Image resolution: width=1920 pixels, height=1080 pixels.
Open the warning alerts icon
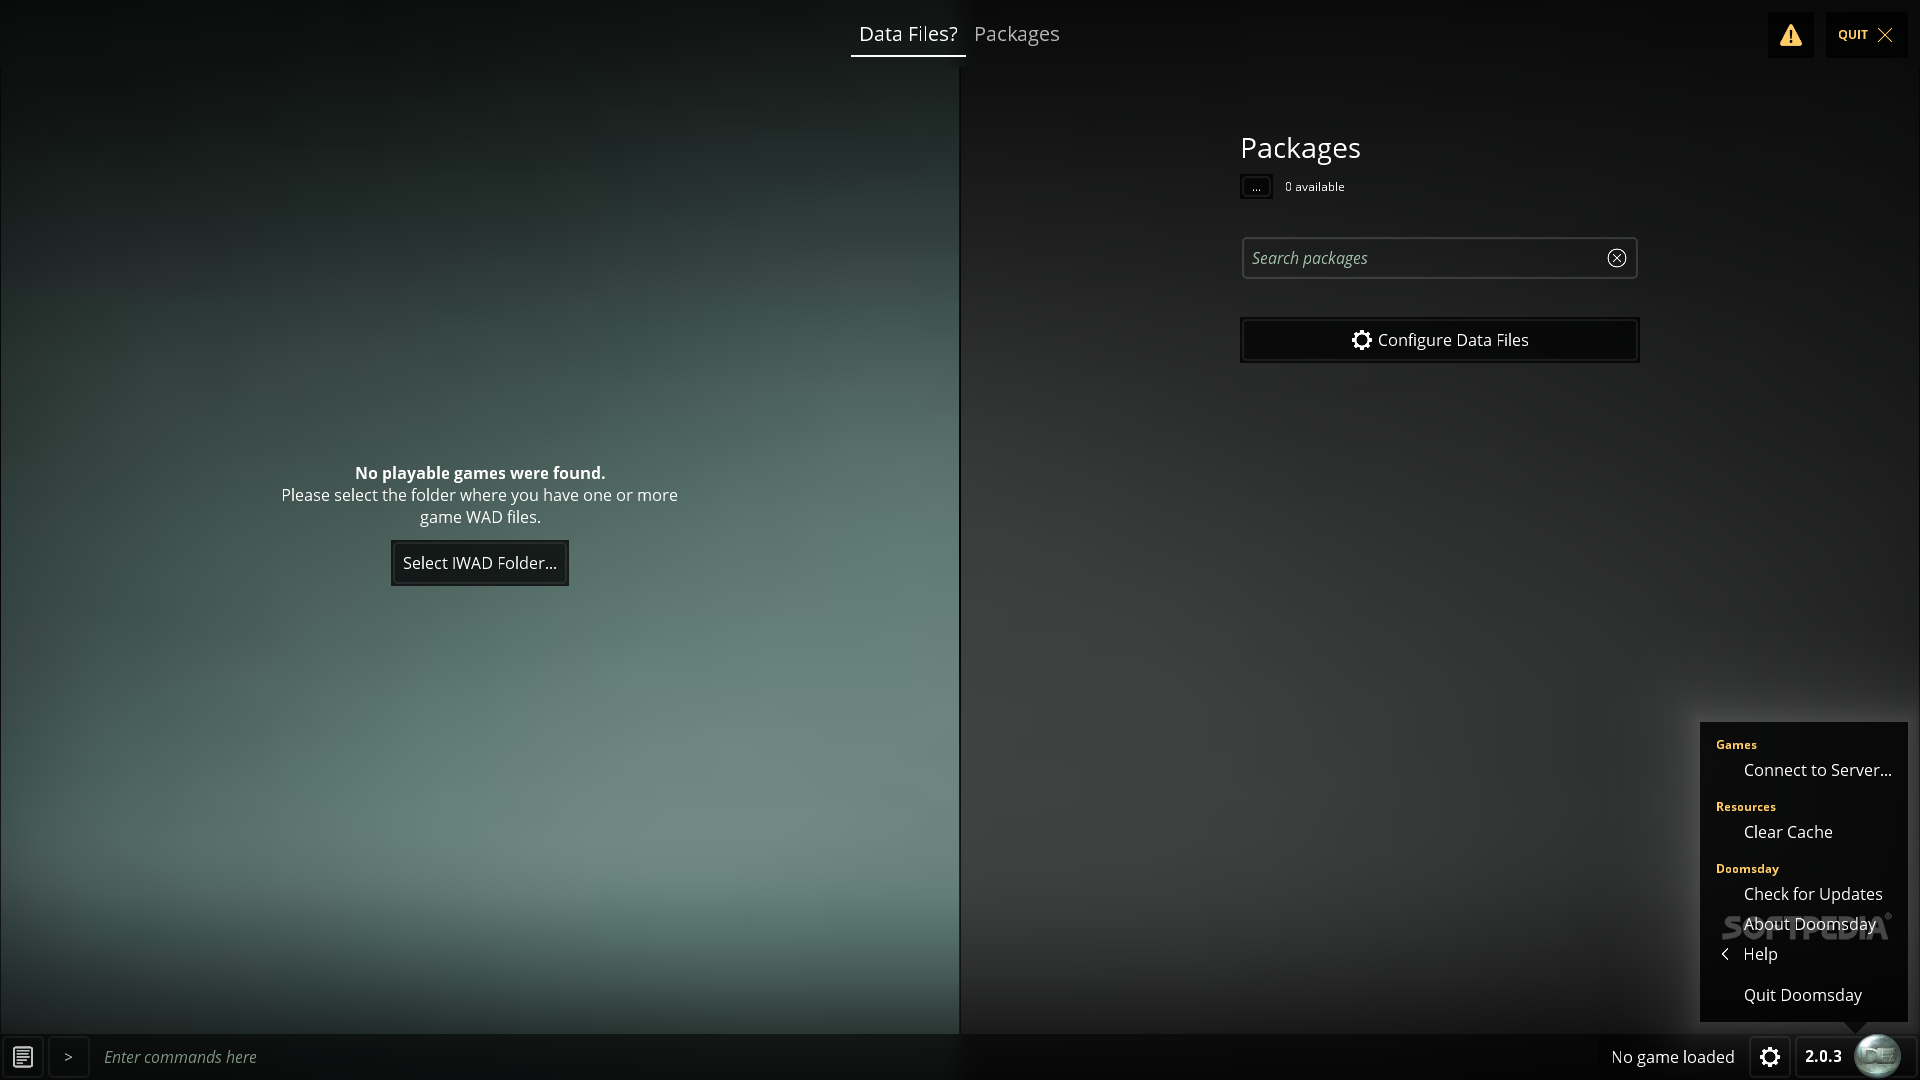[1790, 35]
